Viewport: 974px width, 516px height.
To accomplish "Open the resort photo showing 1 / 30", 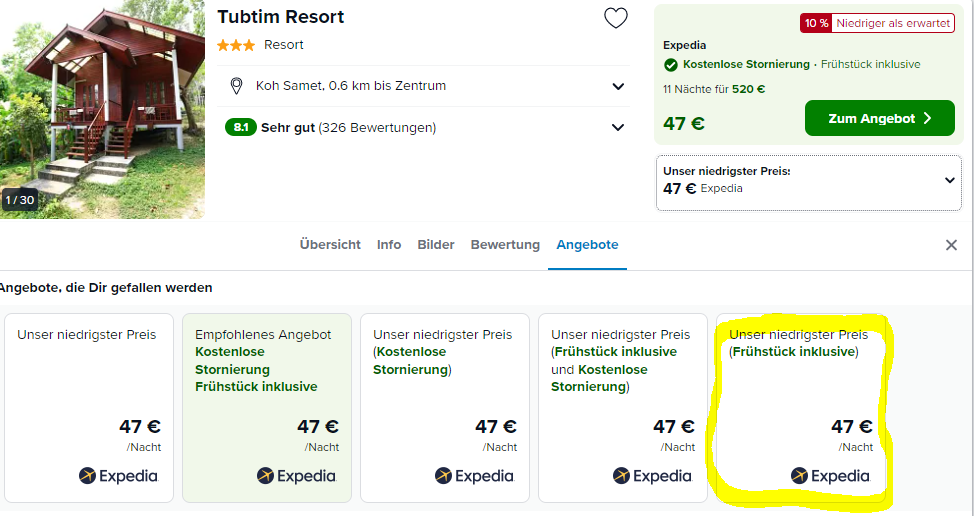I will coord(102,109).
